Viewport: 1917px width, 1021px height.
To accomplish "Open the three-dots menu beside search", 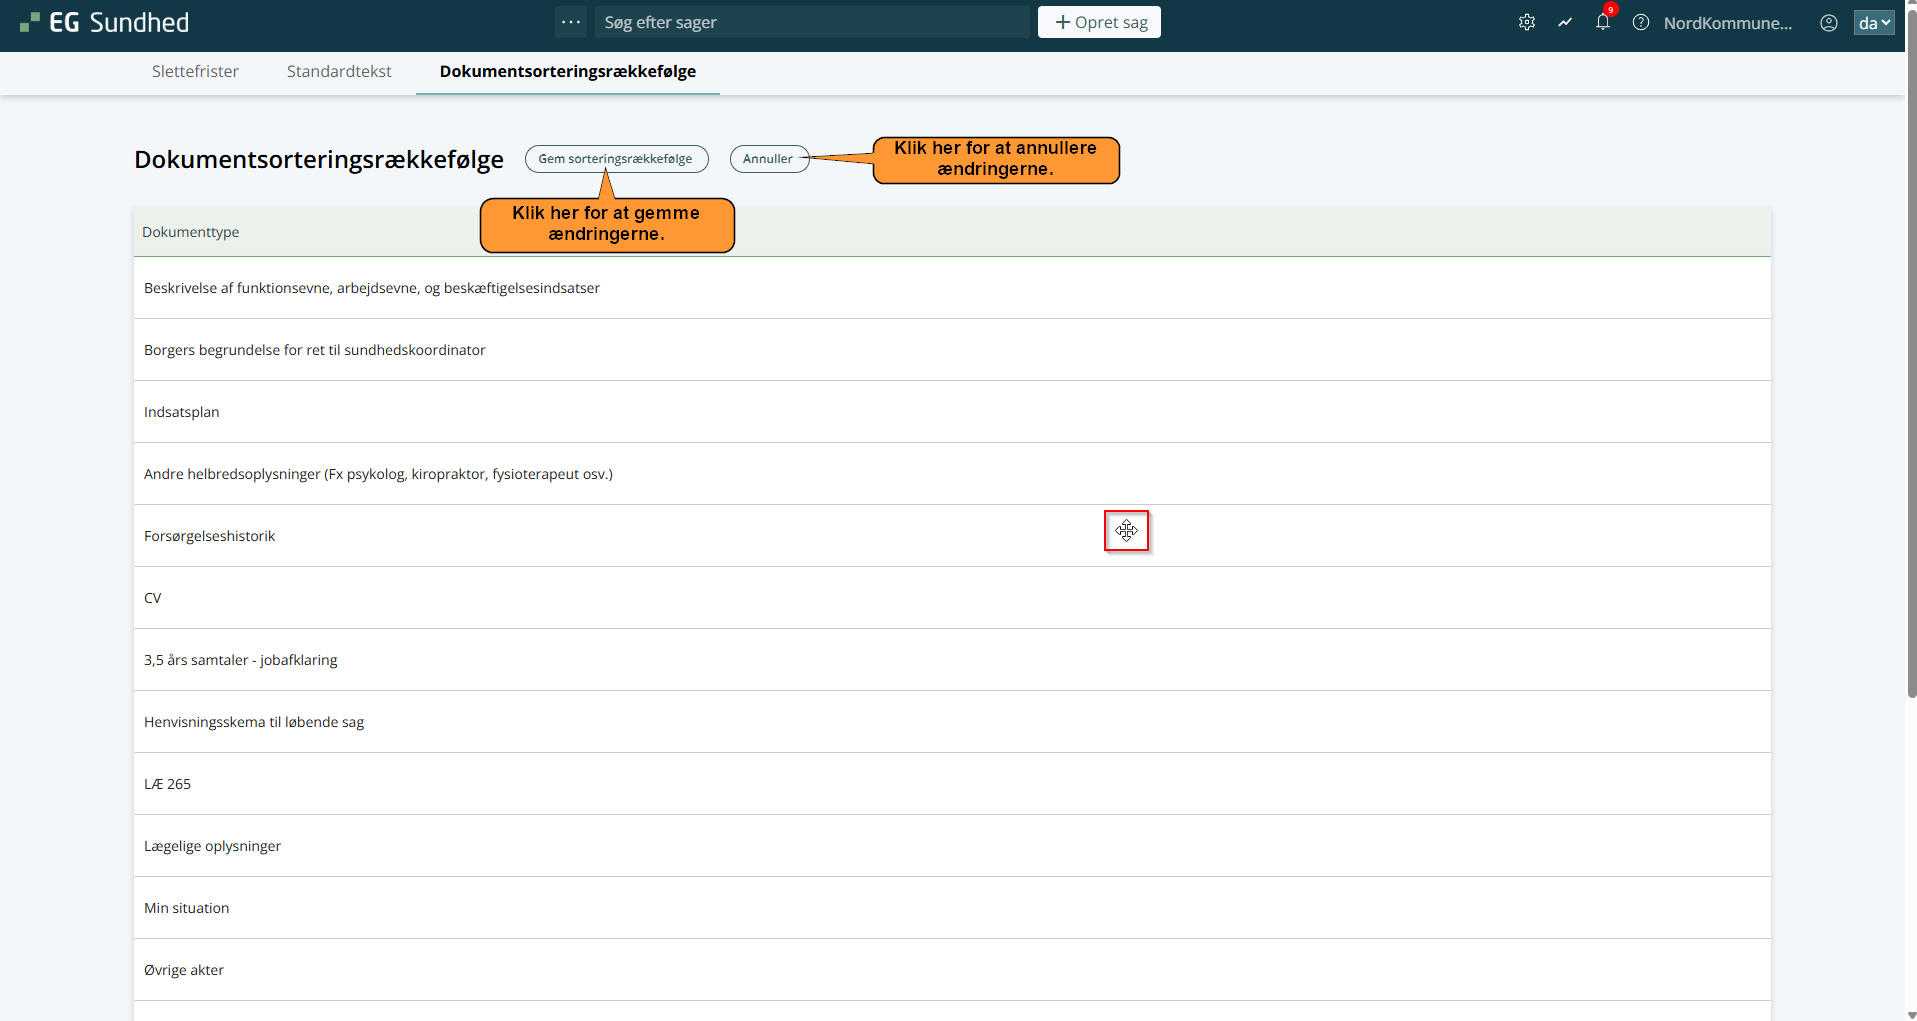I will [x=571, y=22].
